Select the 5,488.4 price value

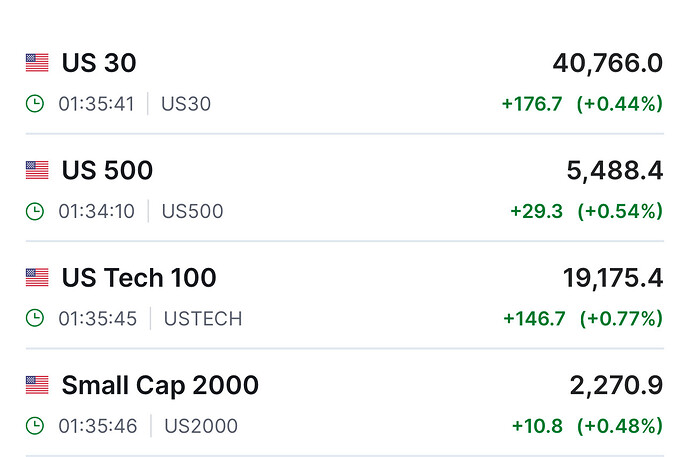click(x=615, y=171)
